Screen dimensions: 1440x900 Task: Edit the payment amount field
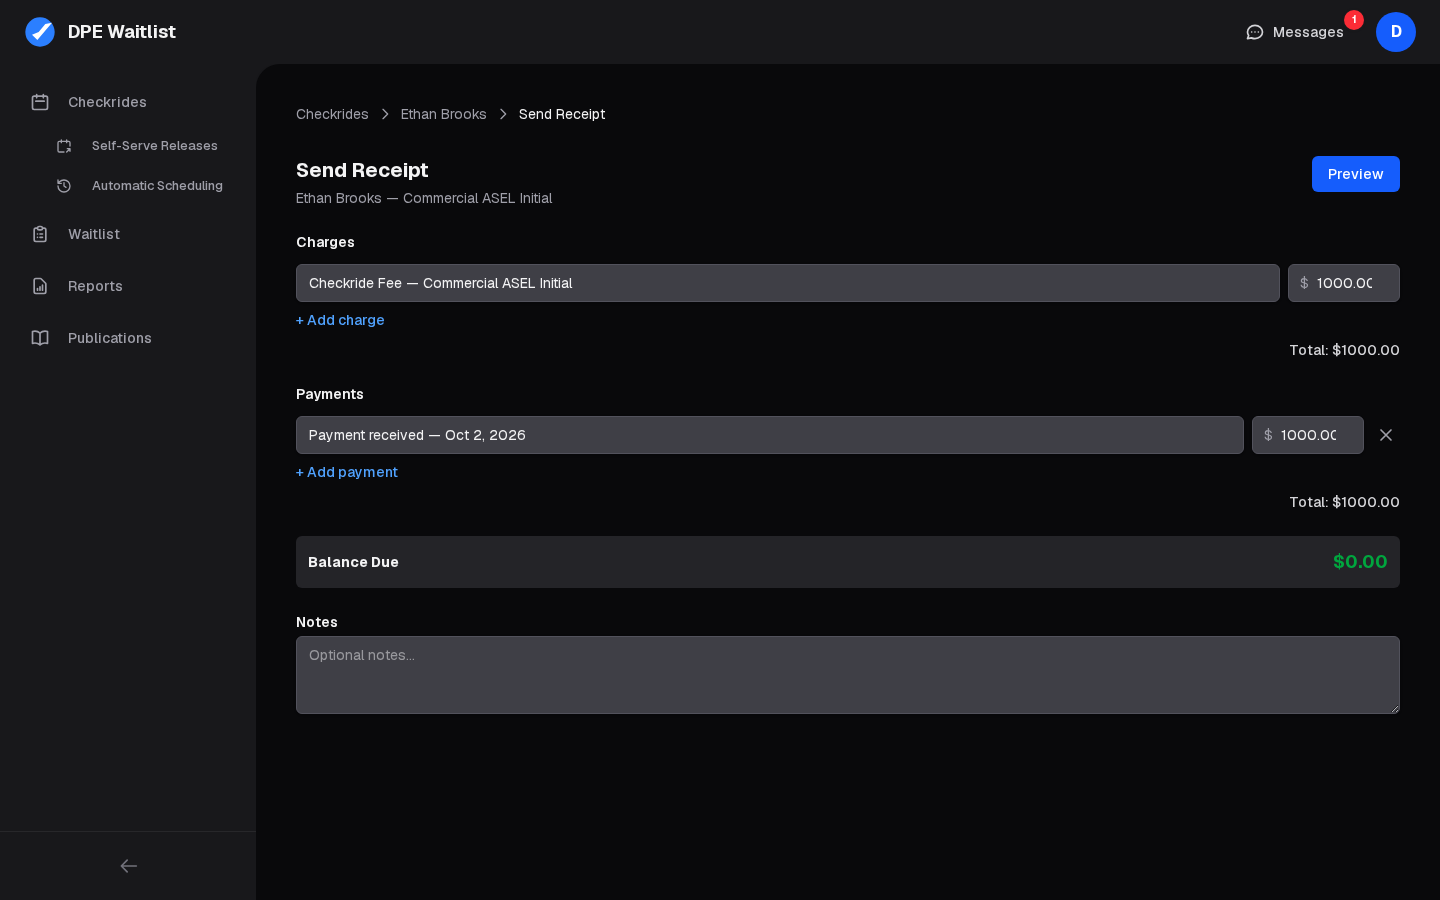coord(1308,435)
